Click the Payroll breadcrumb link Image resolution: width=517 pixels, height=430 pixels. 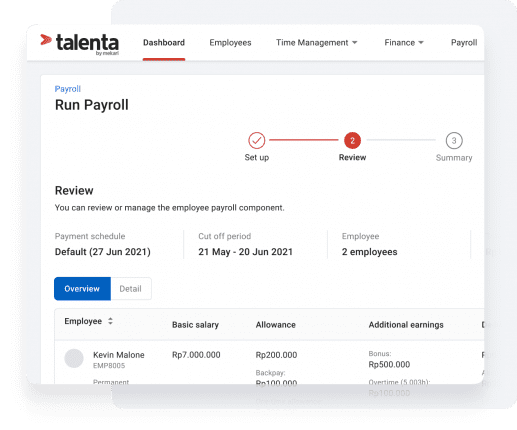68,89
